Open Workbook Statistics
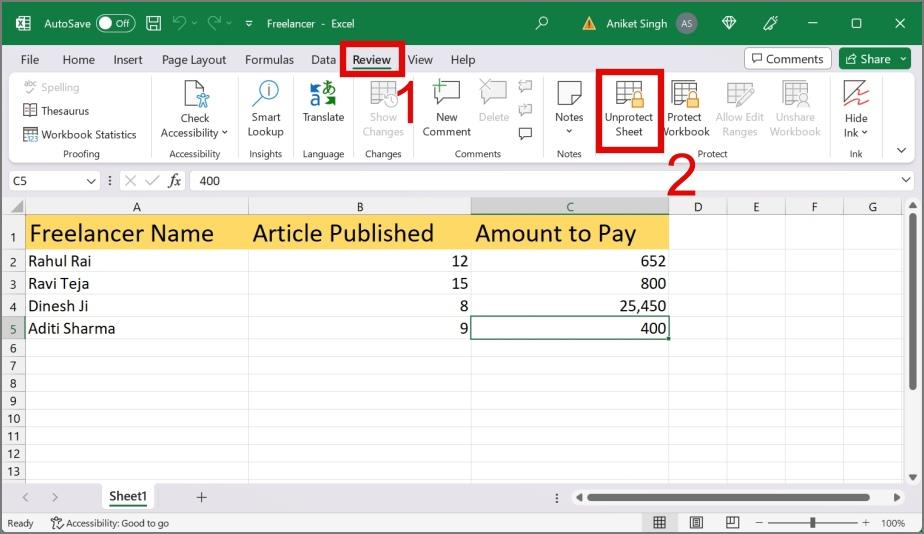This screenshot has height=534, width=924. click(80, 134)
